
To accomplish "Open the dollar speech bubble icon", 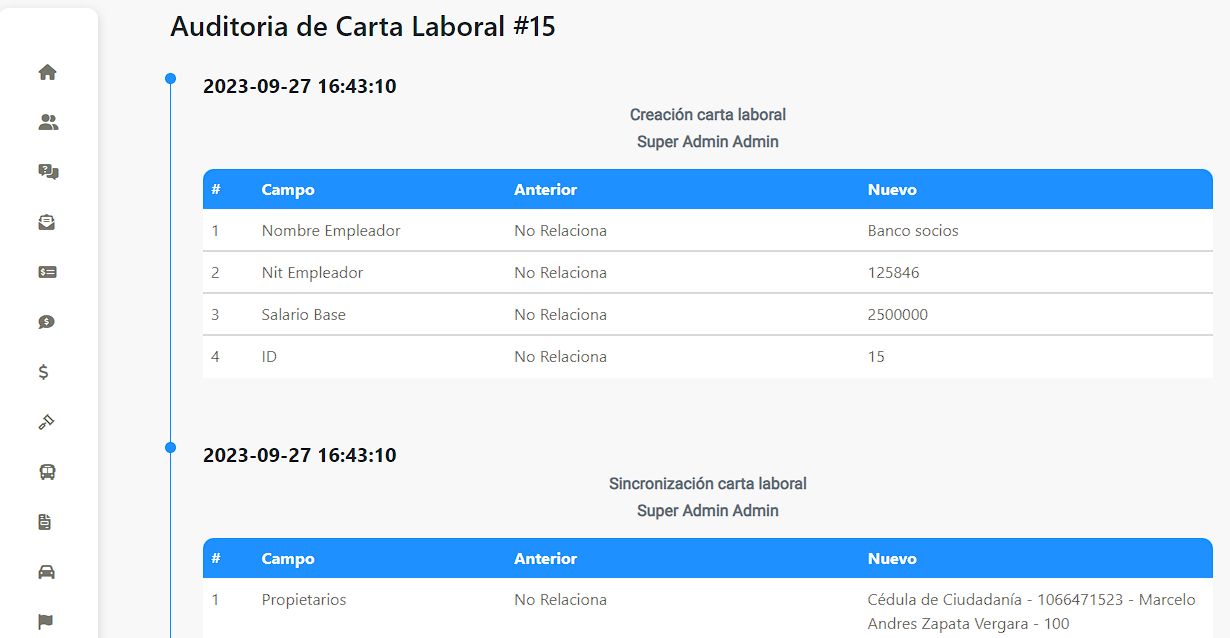I will pyautogui.click(x=47, y=322).
